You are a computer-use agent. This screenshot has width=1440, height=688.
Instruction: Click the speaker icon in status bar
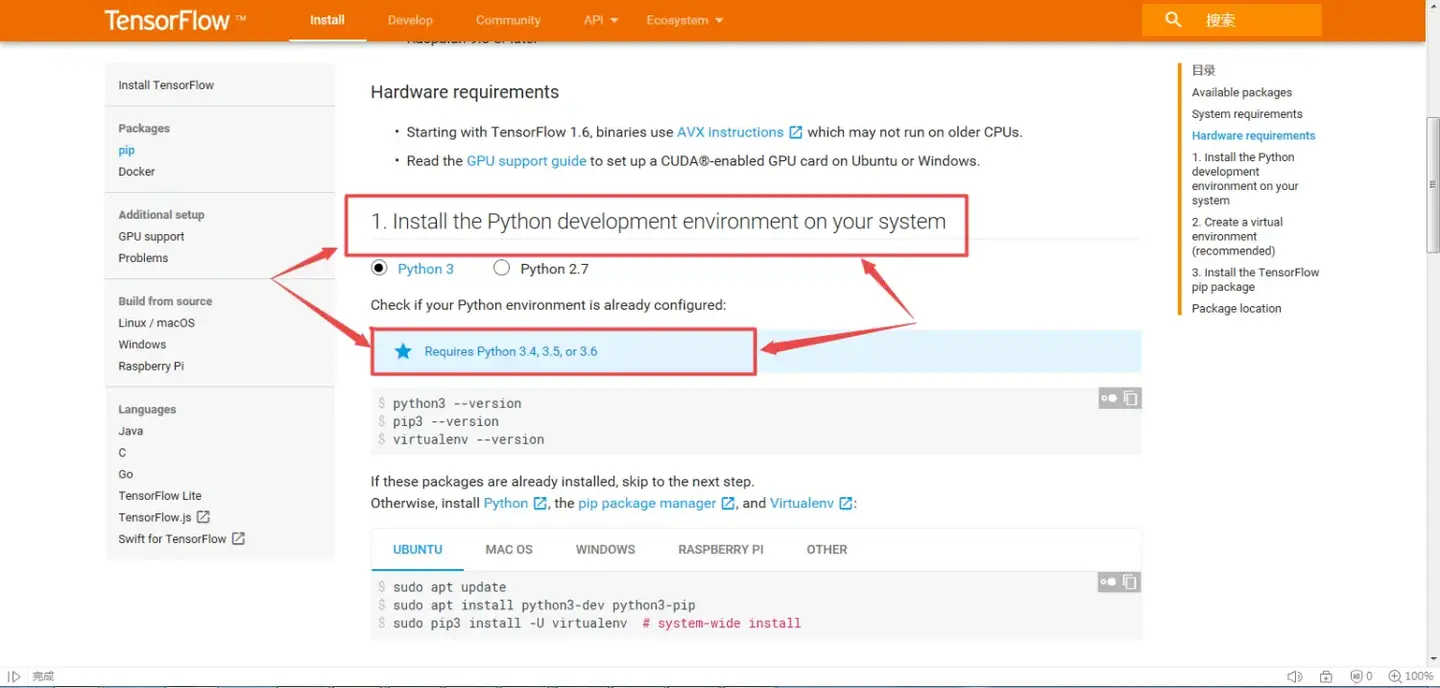coord(1294,676)
